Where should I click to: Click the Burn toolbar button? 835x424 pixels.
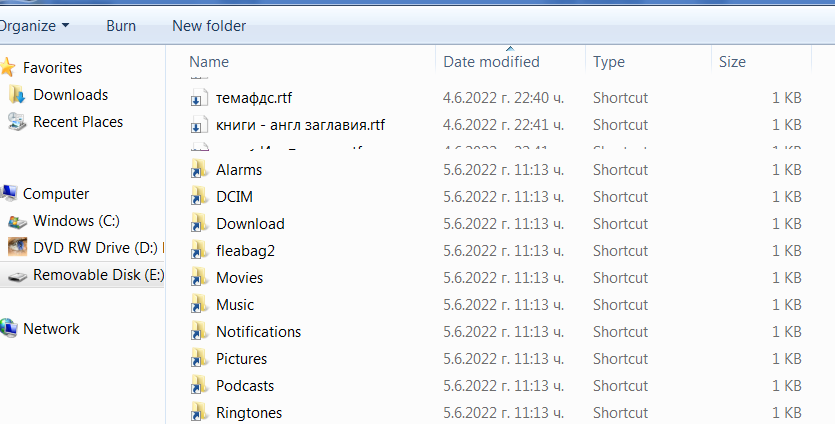pyautogui.click(x=121, y=26)
